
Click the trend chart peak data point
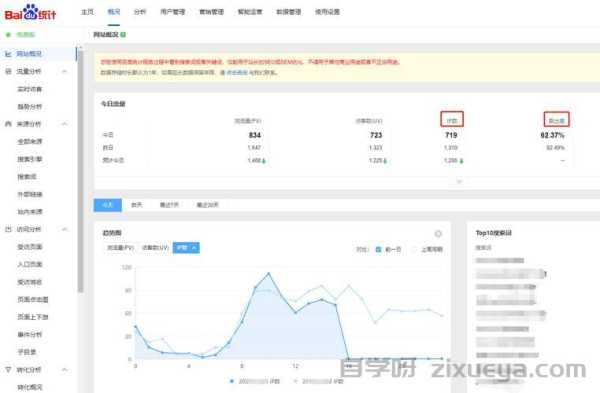pos(269,273)
